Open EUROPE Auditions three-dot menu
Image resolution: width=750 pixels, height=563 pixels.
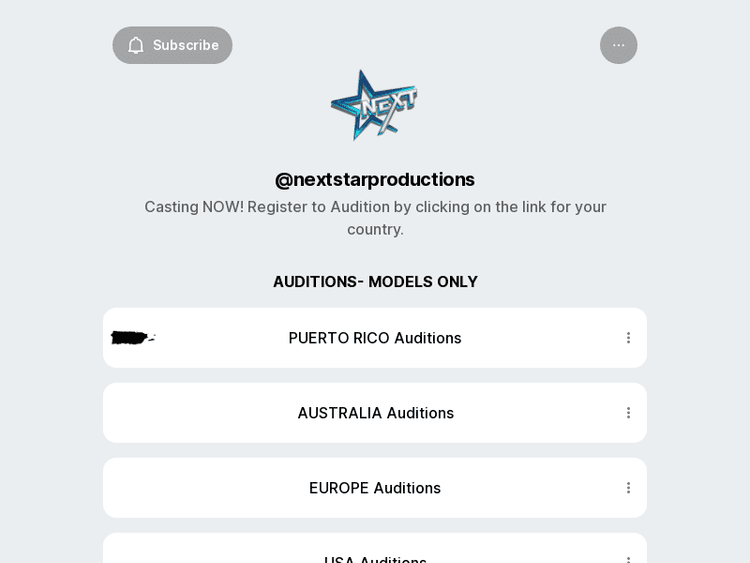pos(628,488)
